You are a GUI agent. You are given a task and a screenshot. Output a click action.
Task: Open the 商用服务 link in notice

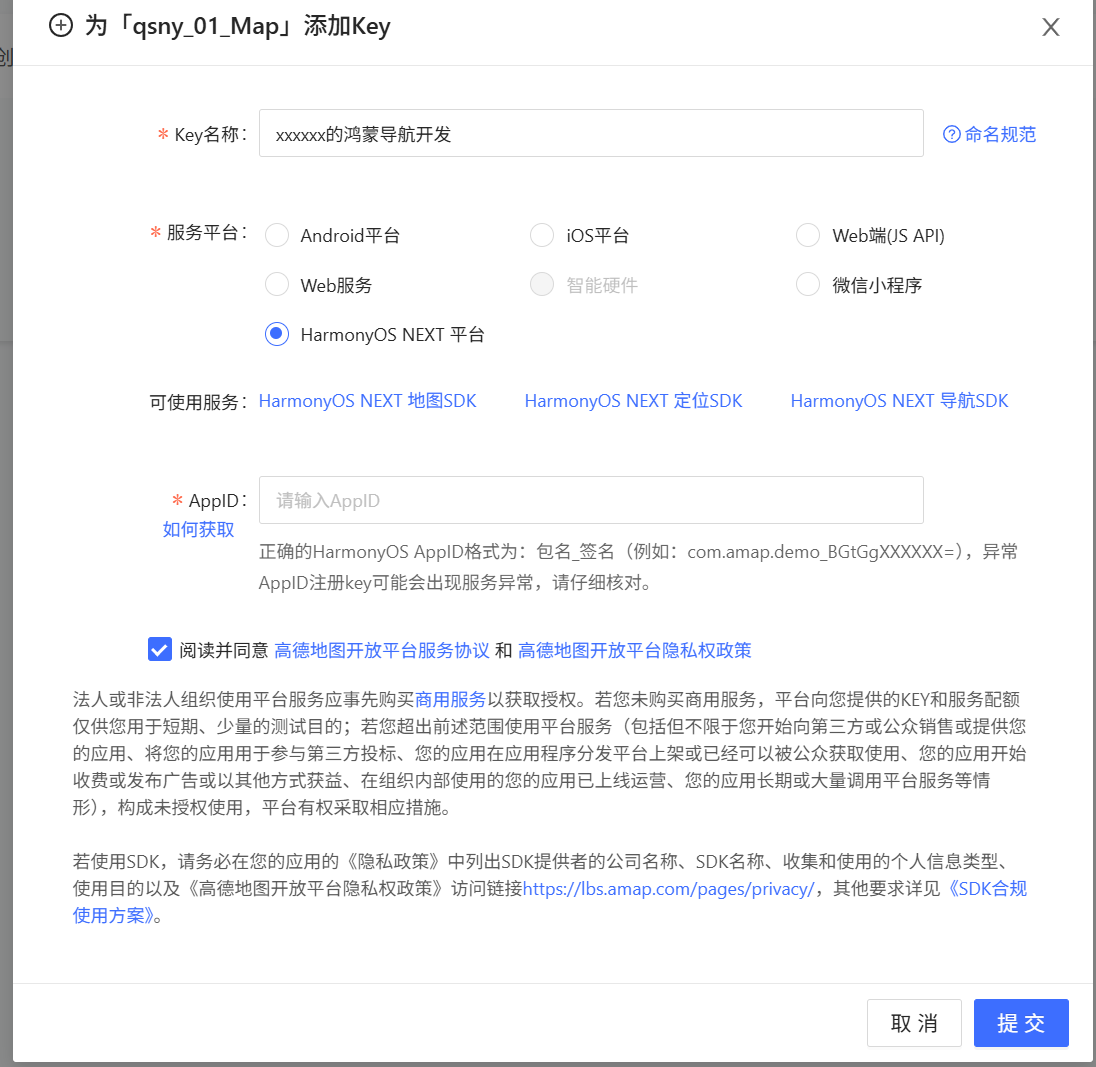pos(450,699)
